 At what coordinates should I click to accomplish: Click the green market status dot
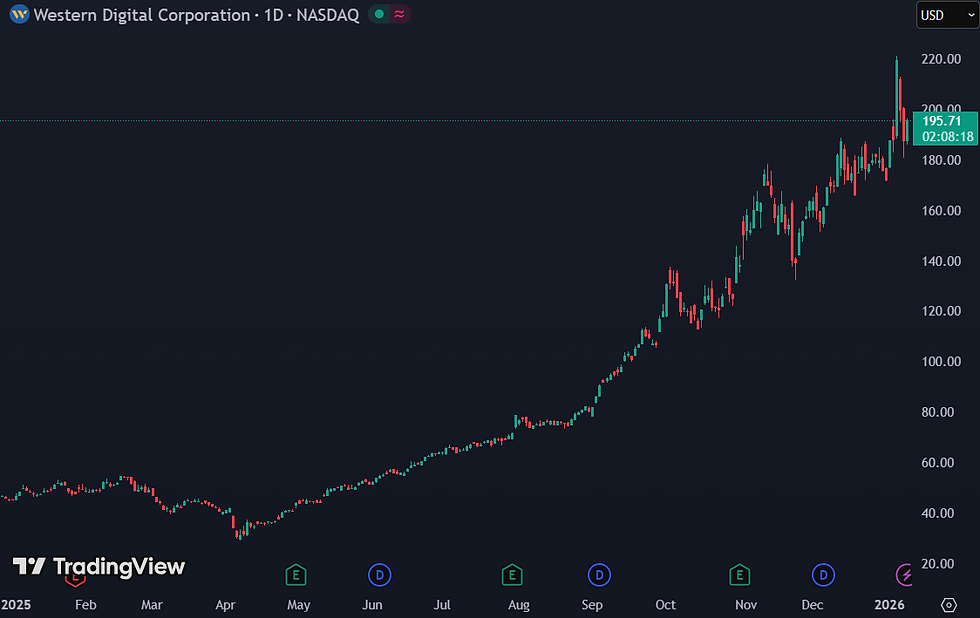coord(379,14)
